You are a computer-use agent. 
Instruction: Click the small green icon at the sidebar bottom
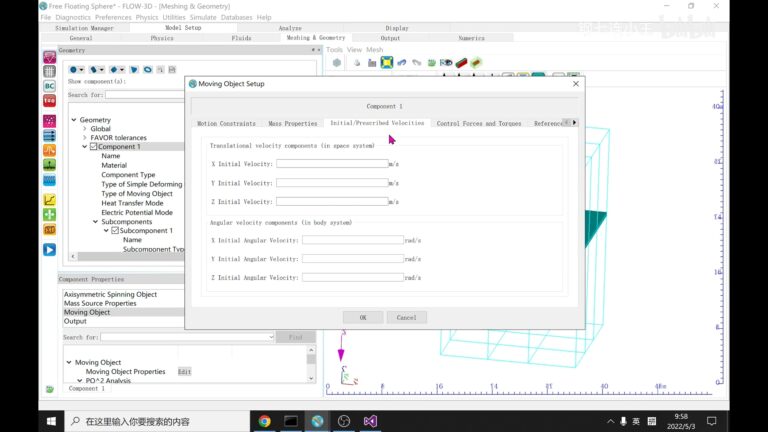click(x=49, y=389)
